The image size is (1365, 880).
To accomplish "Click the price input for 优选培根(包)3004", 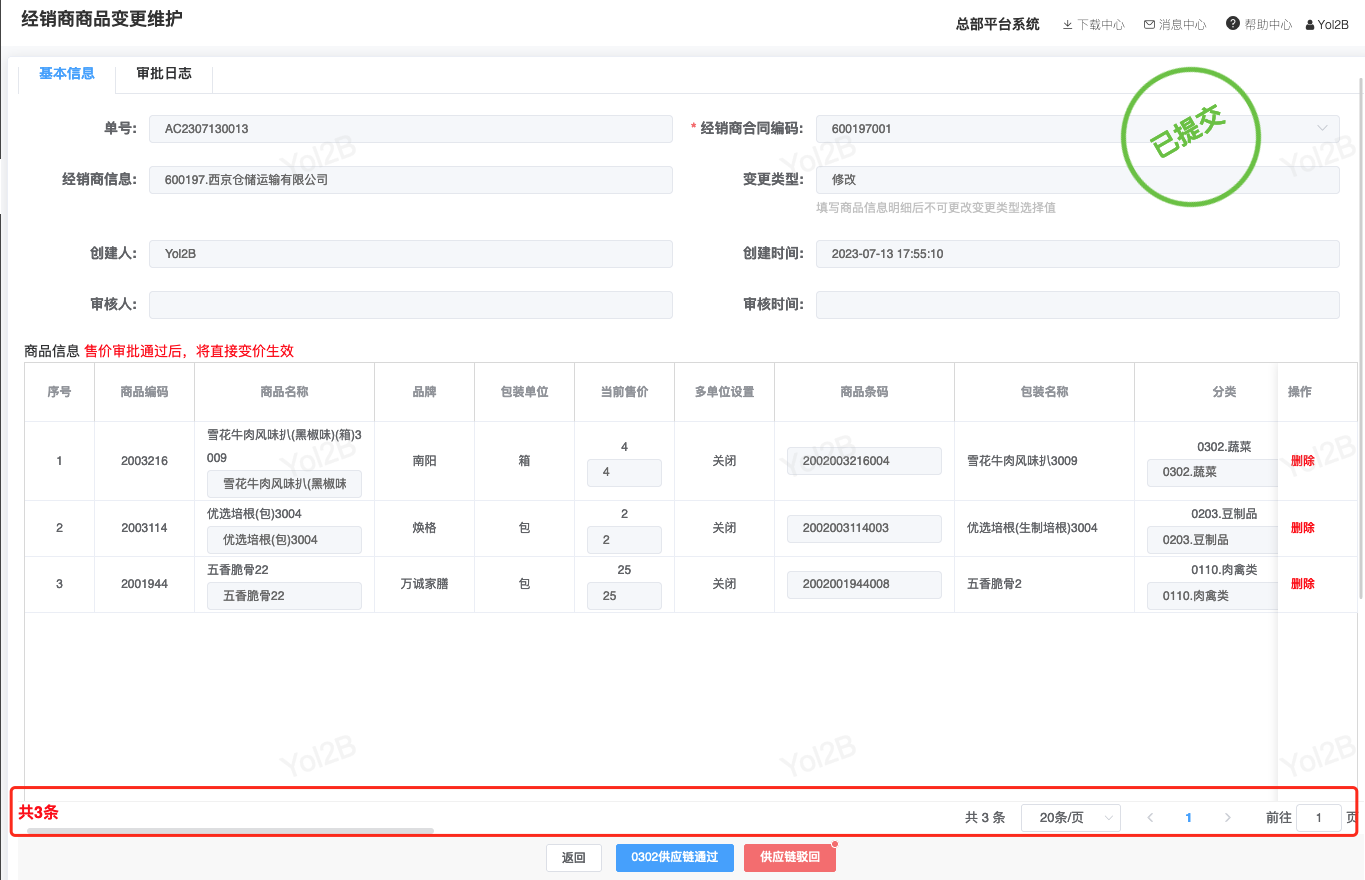I will tap(624, 540).
